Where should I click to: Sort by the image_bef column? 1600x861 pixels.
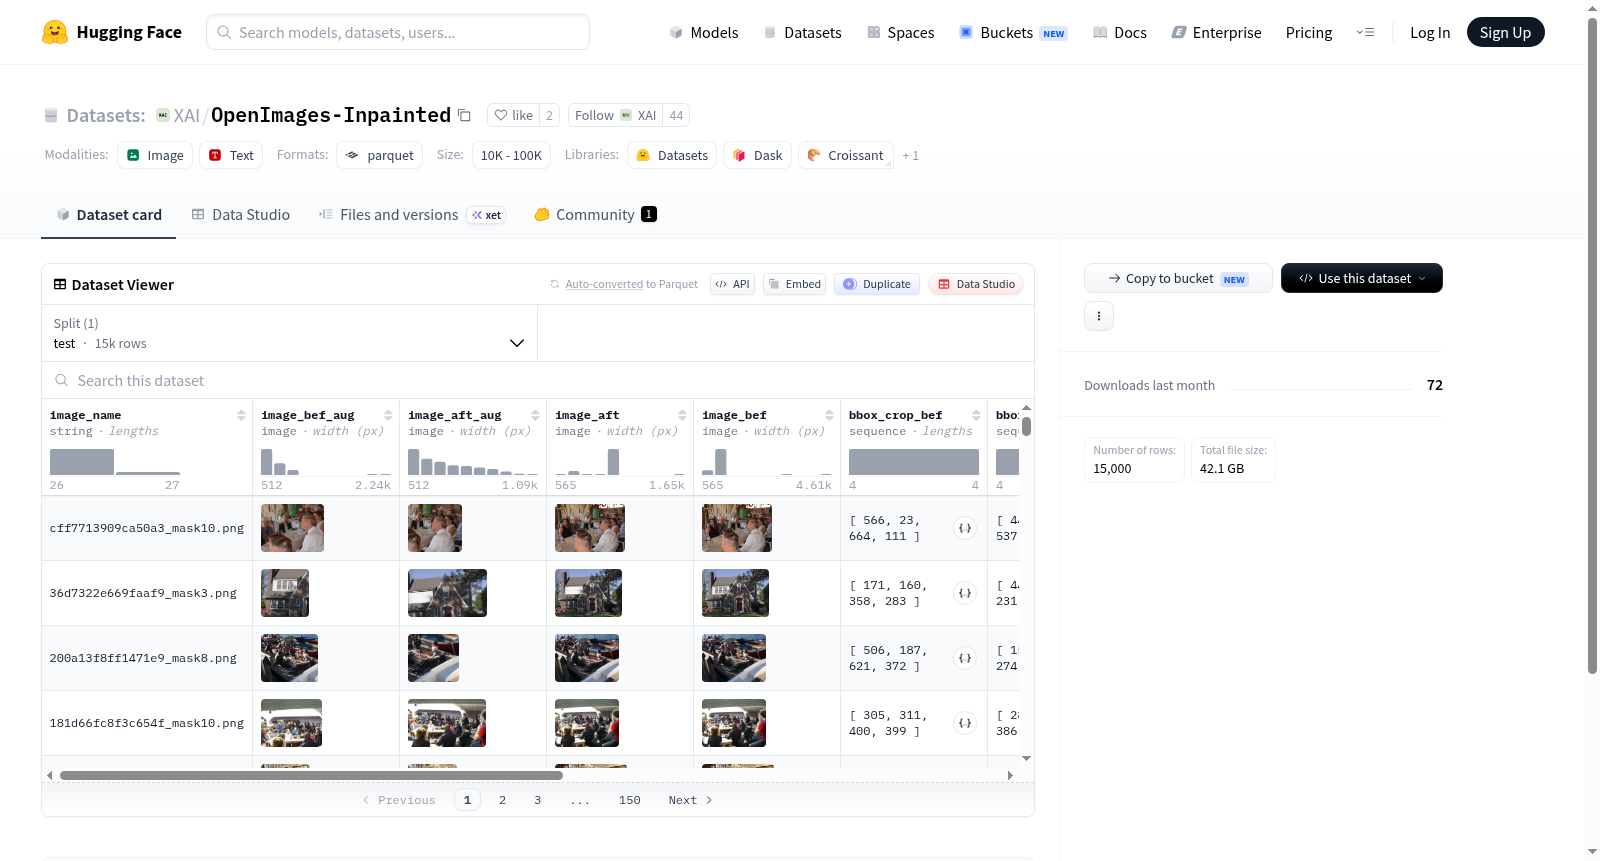[829, 415]
